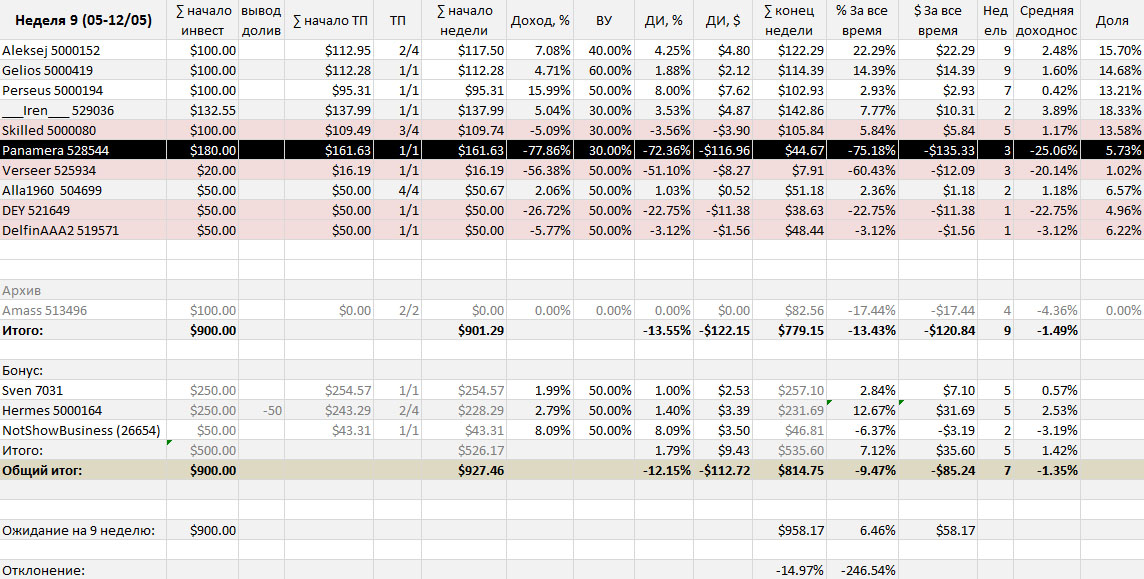1144x579 pixels.
Task: Click the bold 'Итого:' label above the Бонус section
Action: [x=83, y=330]
